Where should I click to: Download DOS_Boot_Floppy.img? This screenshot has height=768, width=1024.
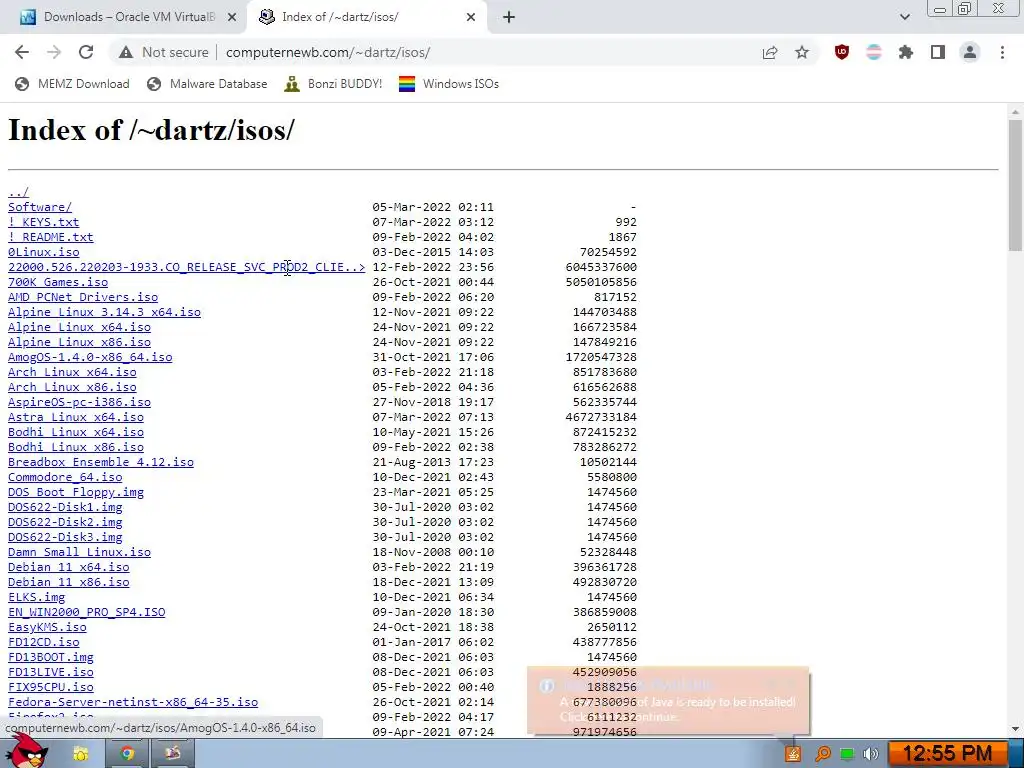pyautogui.click(x=76, y=492)
